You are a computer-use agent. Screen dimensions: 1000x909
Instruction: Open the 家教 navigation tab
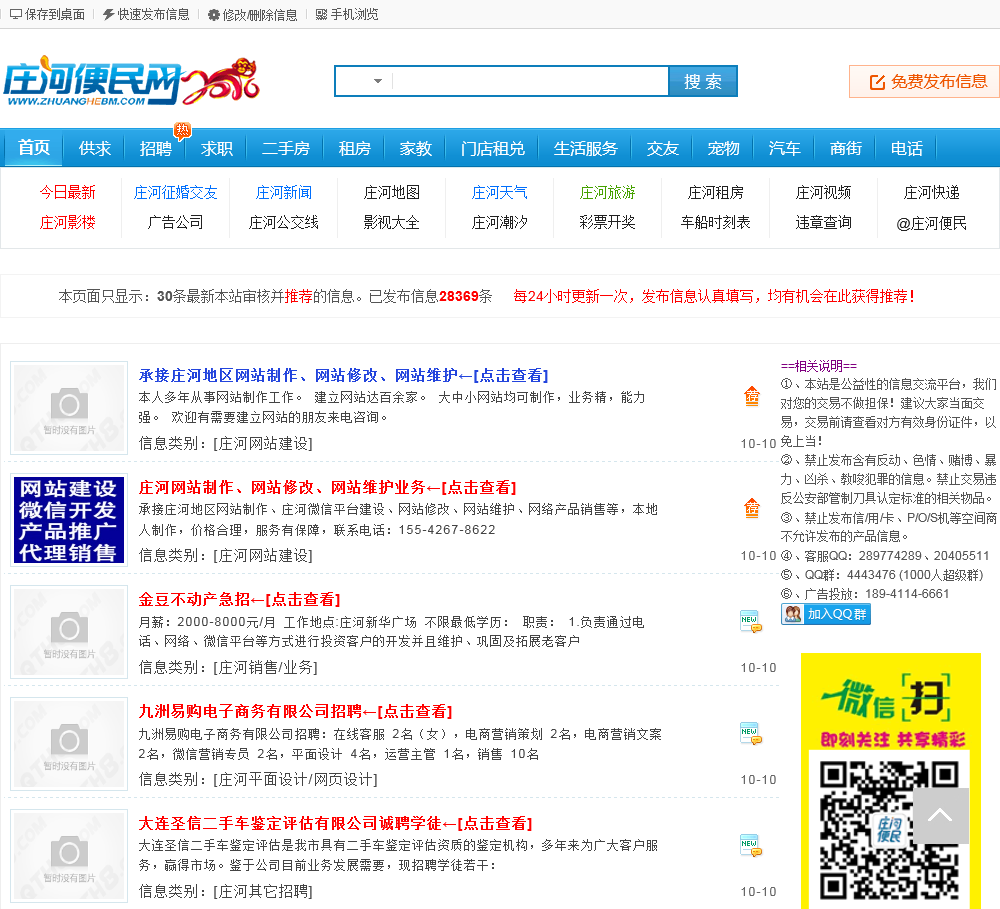pyautogui.click(x=416, y=149)
